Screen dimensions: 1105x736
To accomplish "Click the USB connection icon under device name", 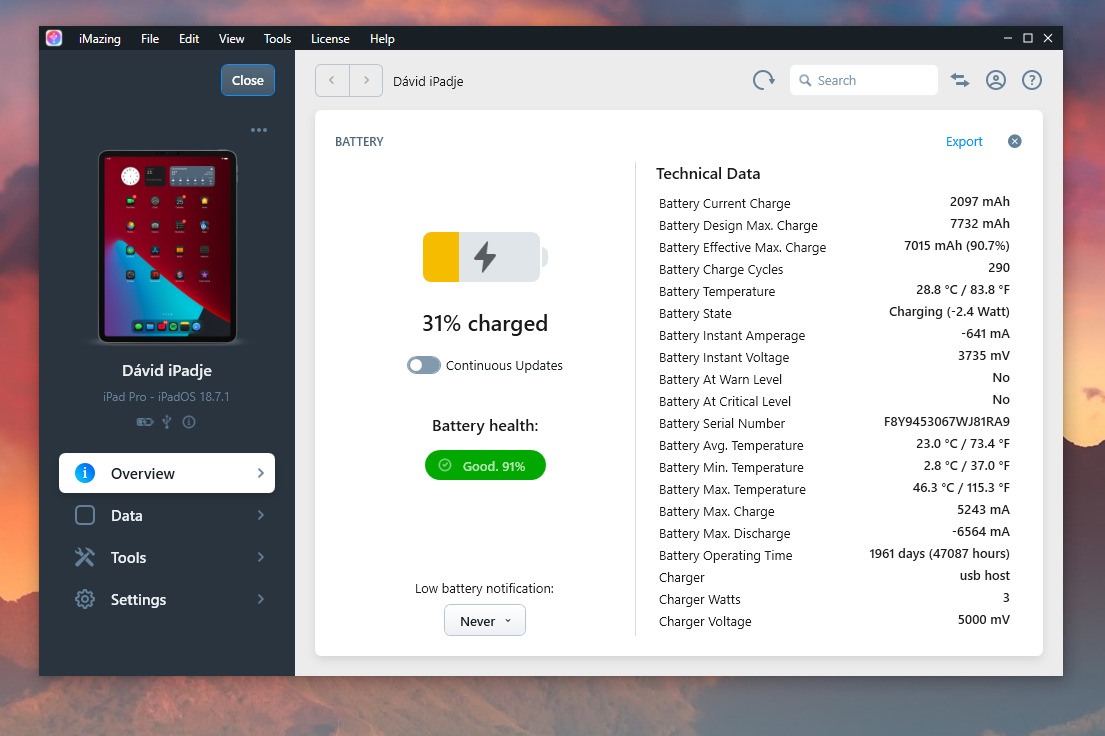I will pyautogui.click(x=167, y=422).
